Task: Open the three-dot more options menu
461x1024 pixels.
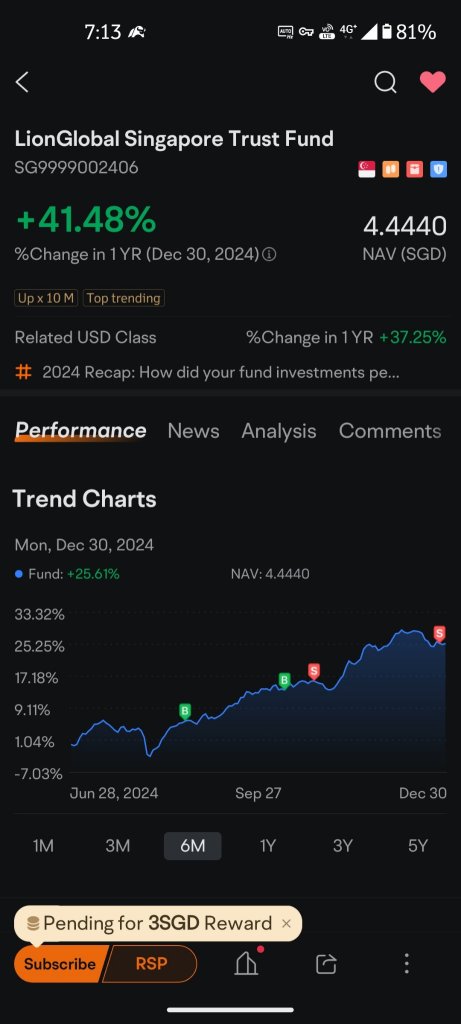Action: click(406, 964)
